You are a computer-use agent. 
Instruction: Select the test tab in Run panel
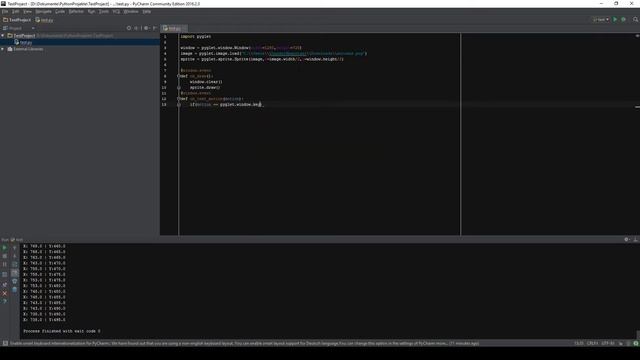[17, 240]
